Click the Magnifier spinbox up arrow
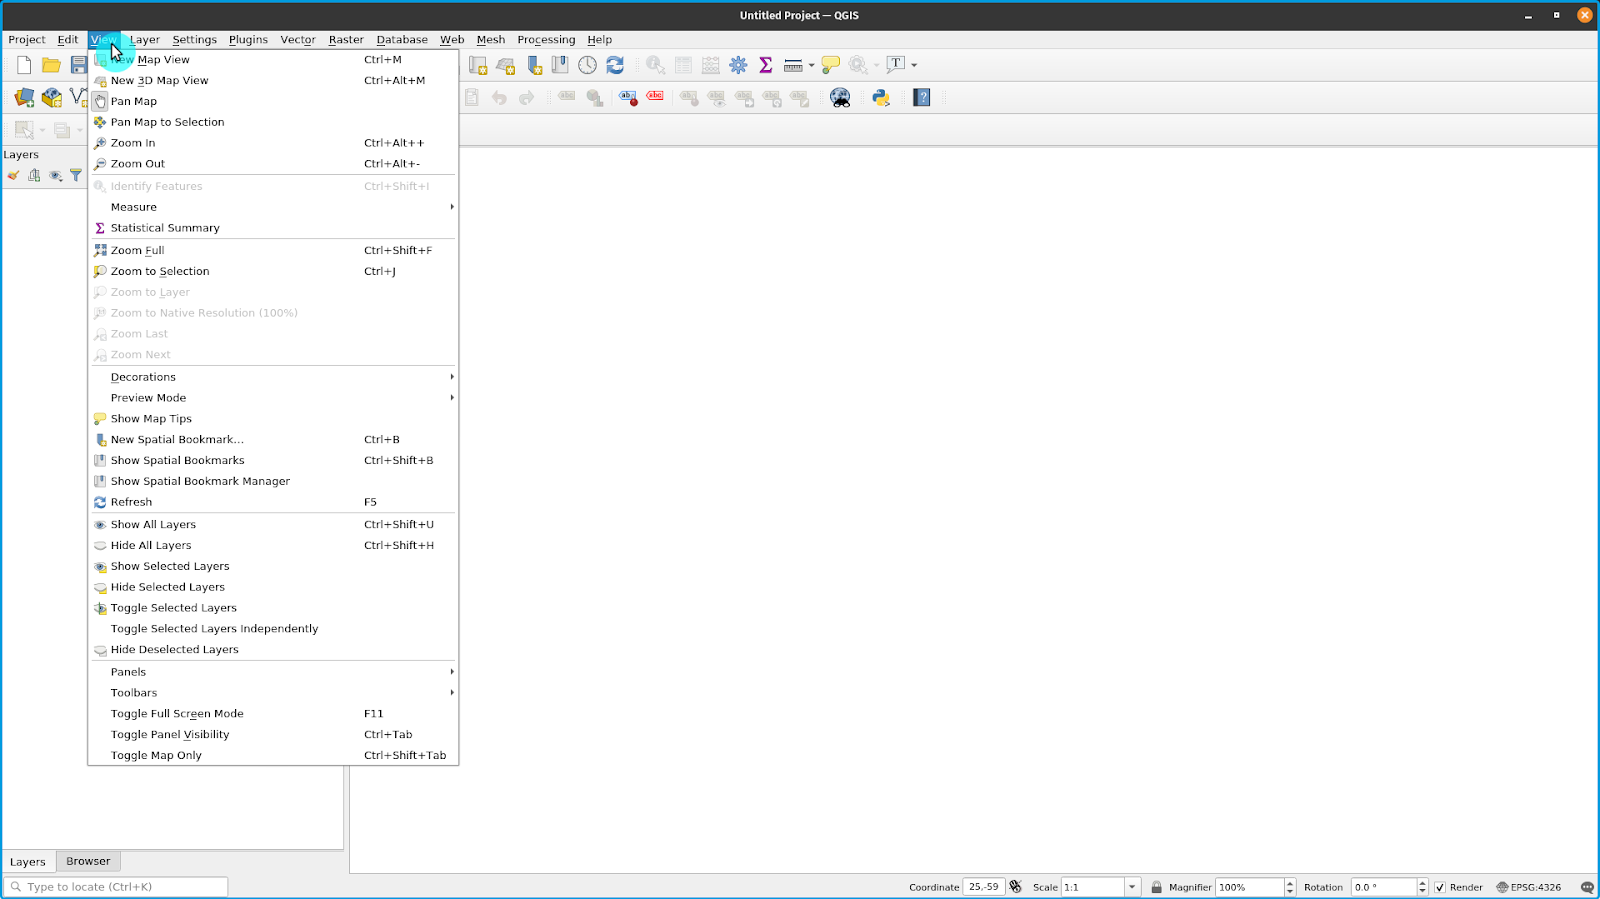Image resolution: width=1600 pixels, height=899 pixels. (x=1290, y=883)
